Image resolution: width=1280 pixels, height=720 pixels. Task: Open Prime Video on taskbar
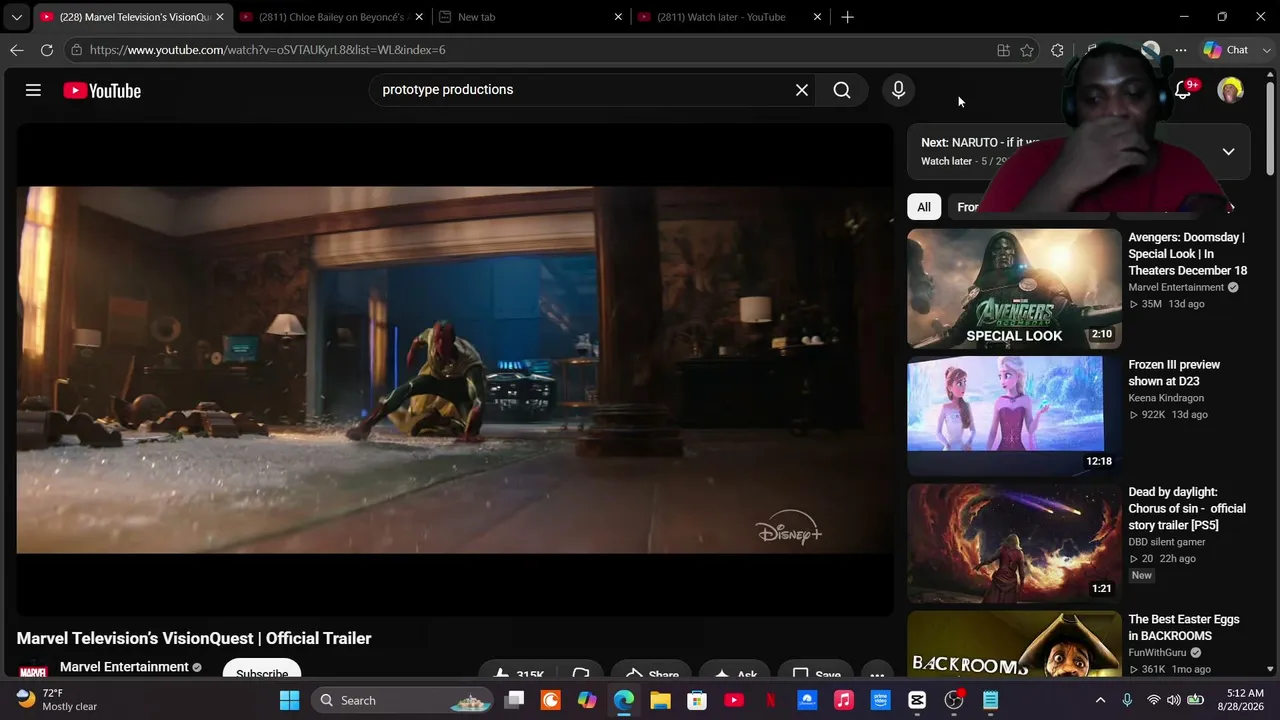[x=880, y=700]
